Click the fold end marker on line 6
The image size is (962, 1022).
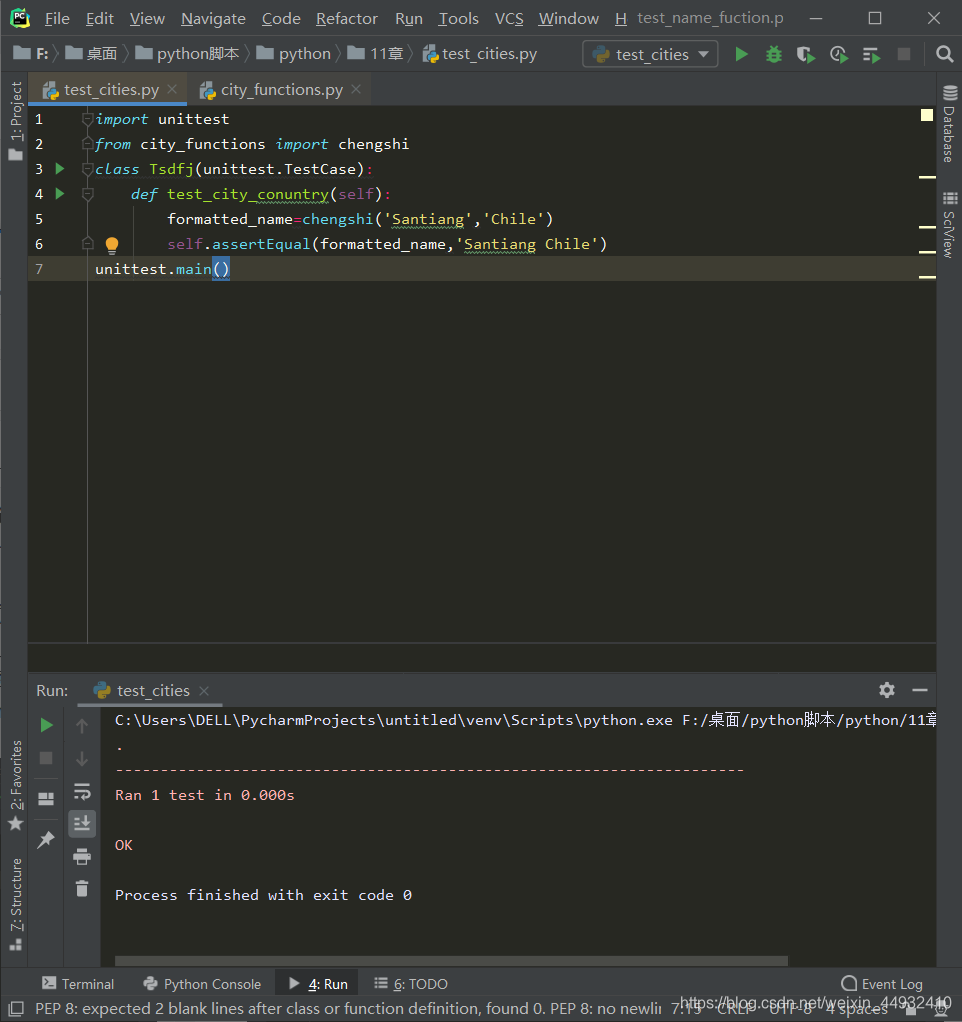[x=87, y=244]
